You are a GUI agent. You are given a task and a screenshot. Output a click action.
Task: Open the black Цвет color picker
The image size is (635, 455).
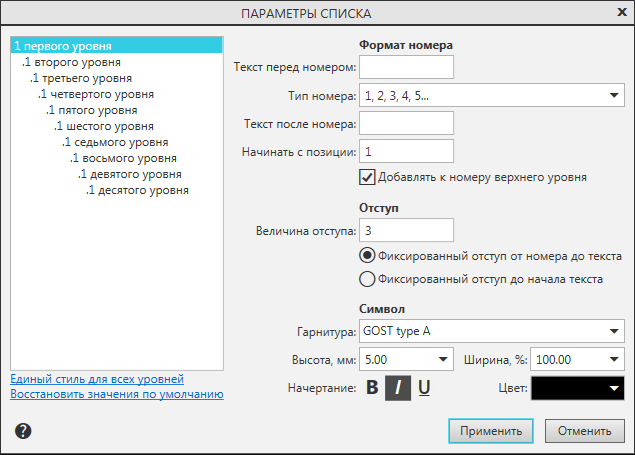(578, 388)
